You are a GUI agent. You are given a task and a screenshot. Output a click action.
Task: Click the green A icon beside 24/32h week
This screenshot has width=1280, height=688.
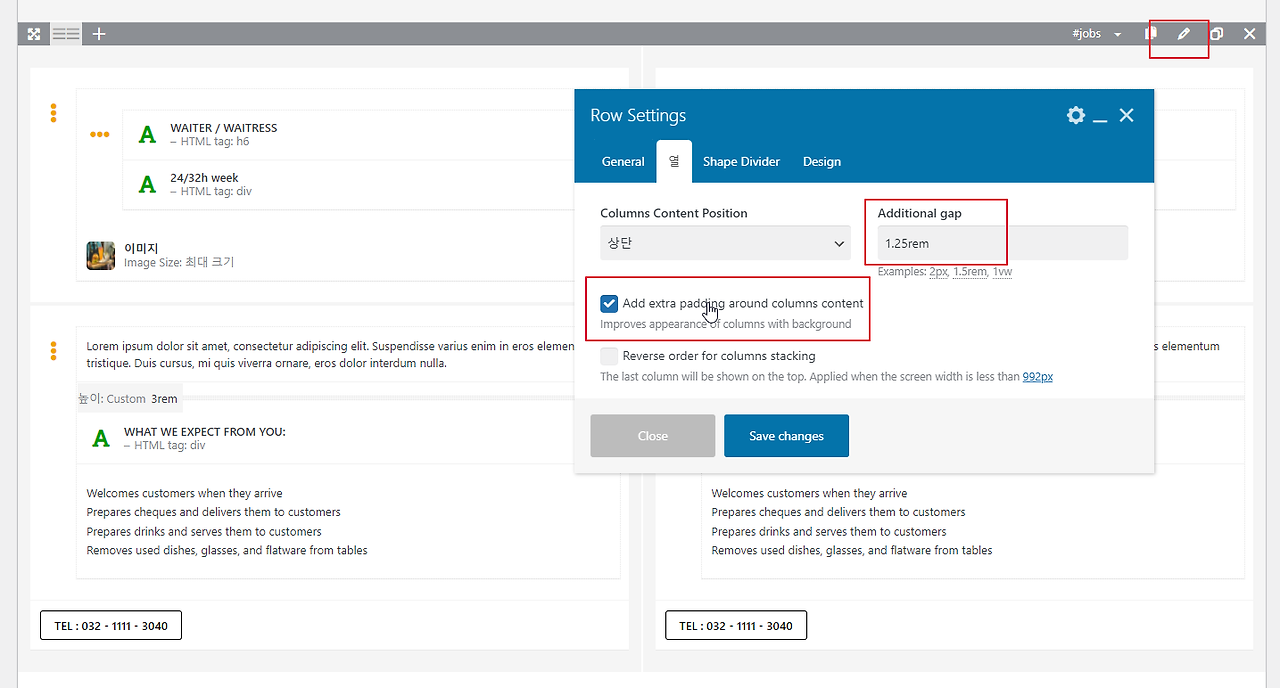point(148,184)
